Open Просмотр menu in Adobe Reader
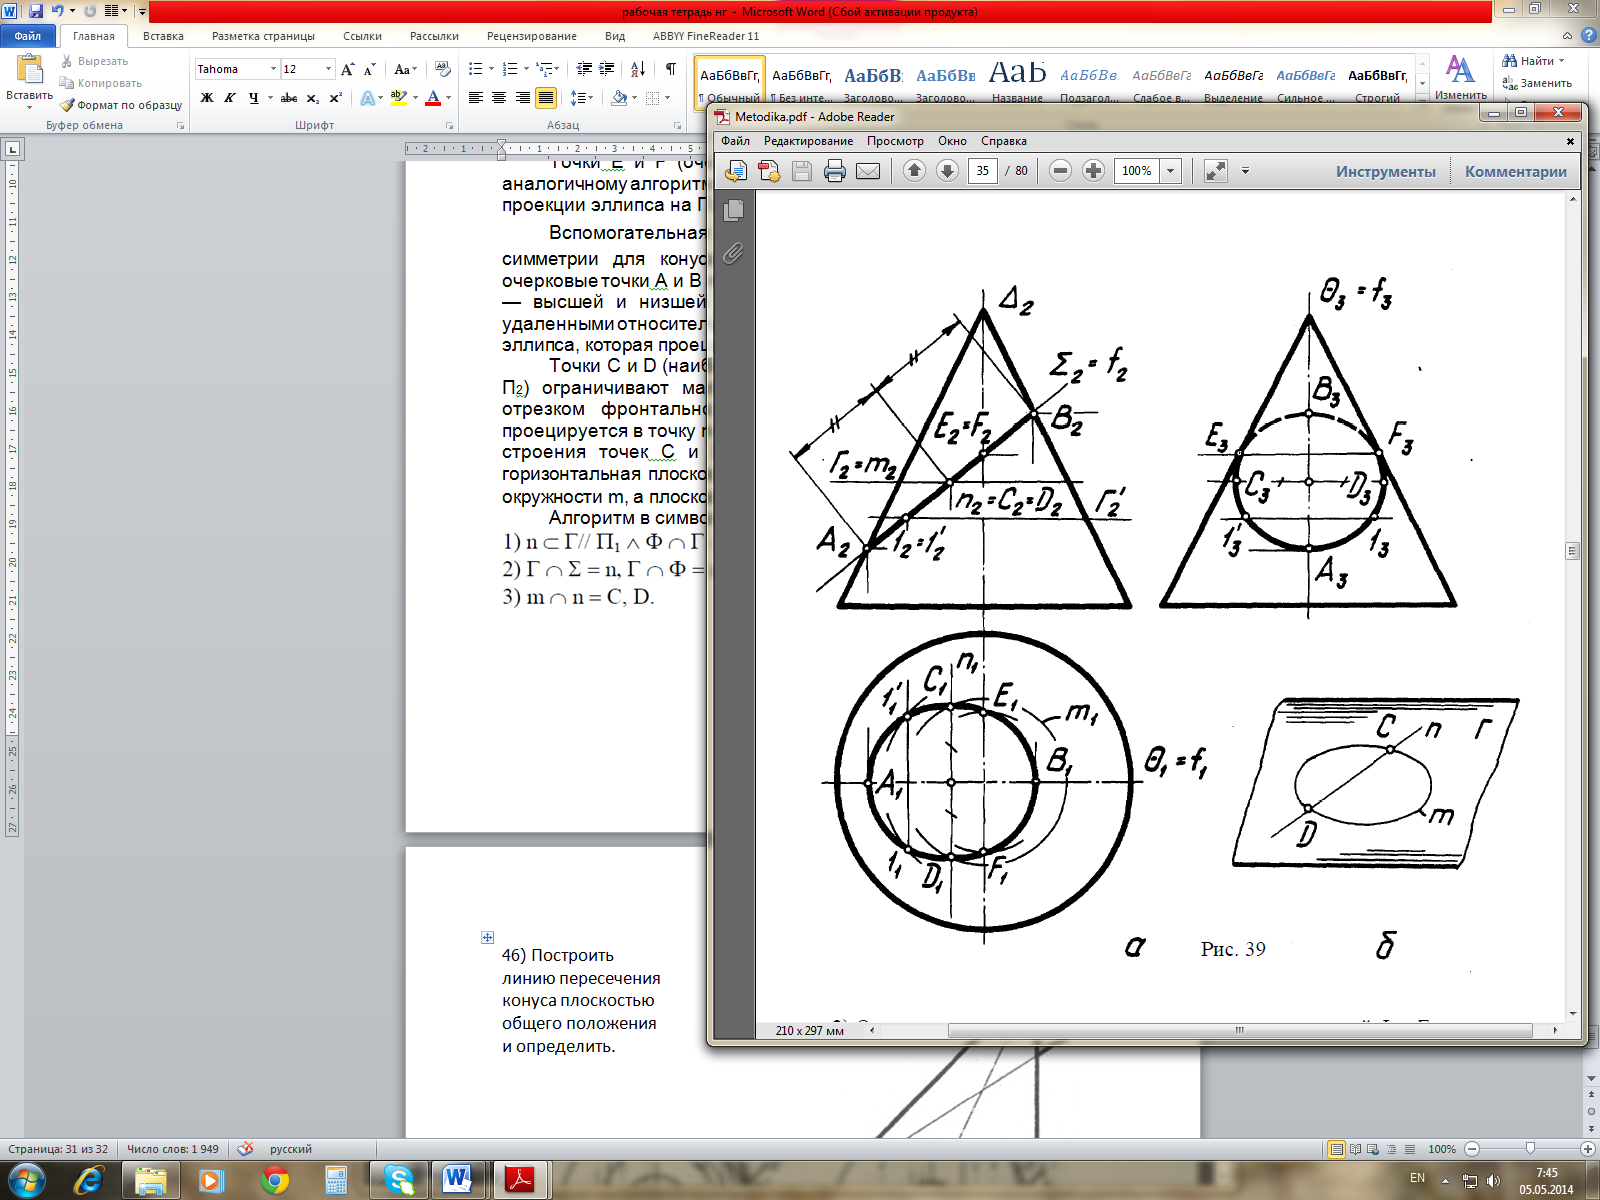Viewport: 1600px width, 1200px height. (895, 141)
